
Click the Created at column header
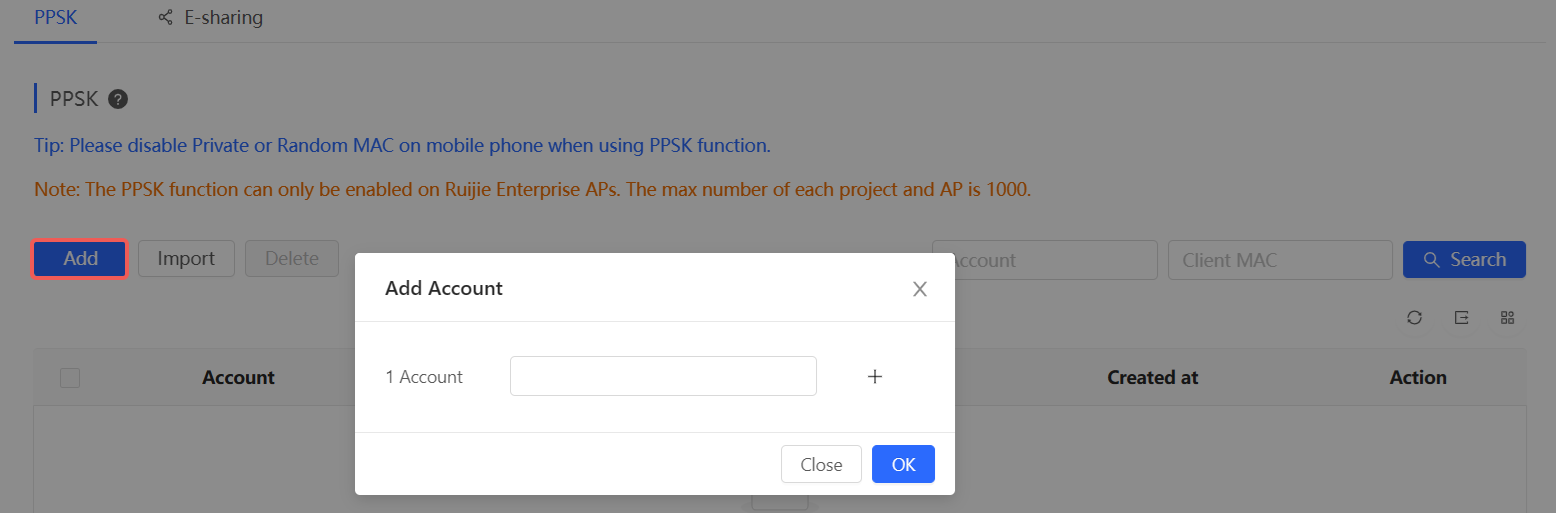[x=1152, y=378]
